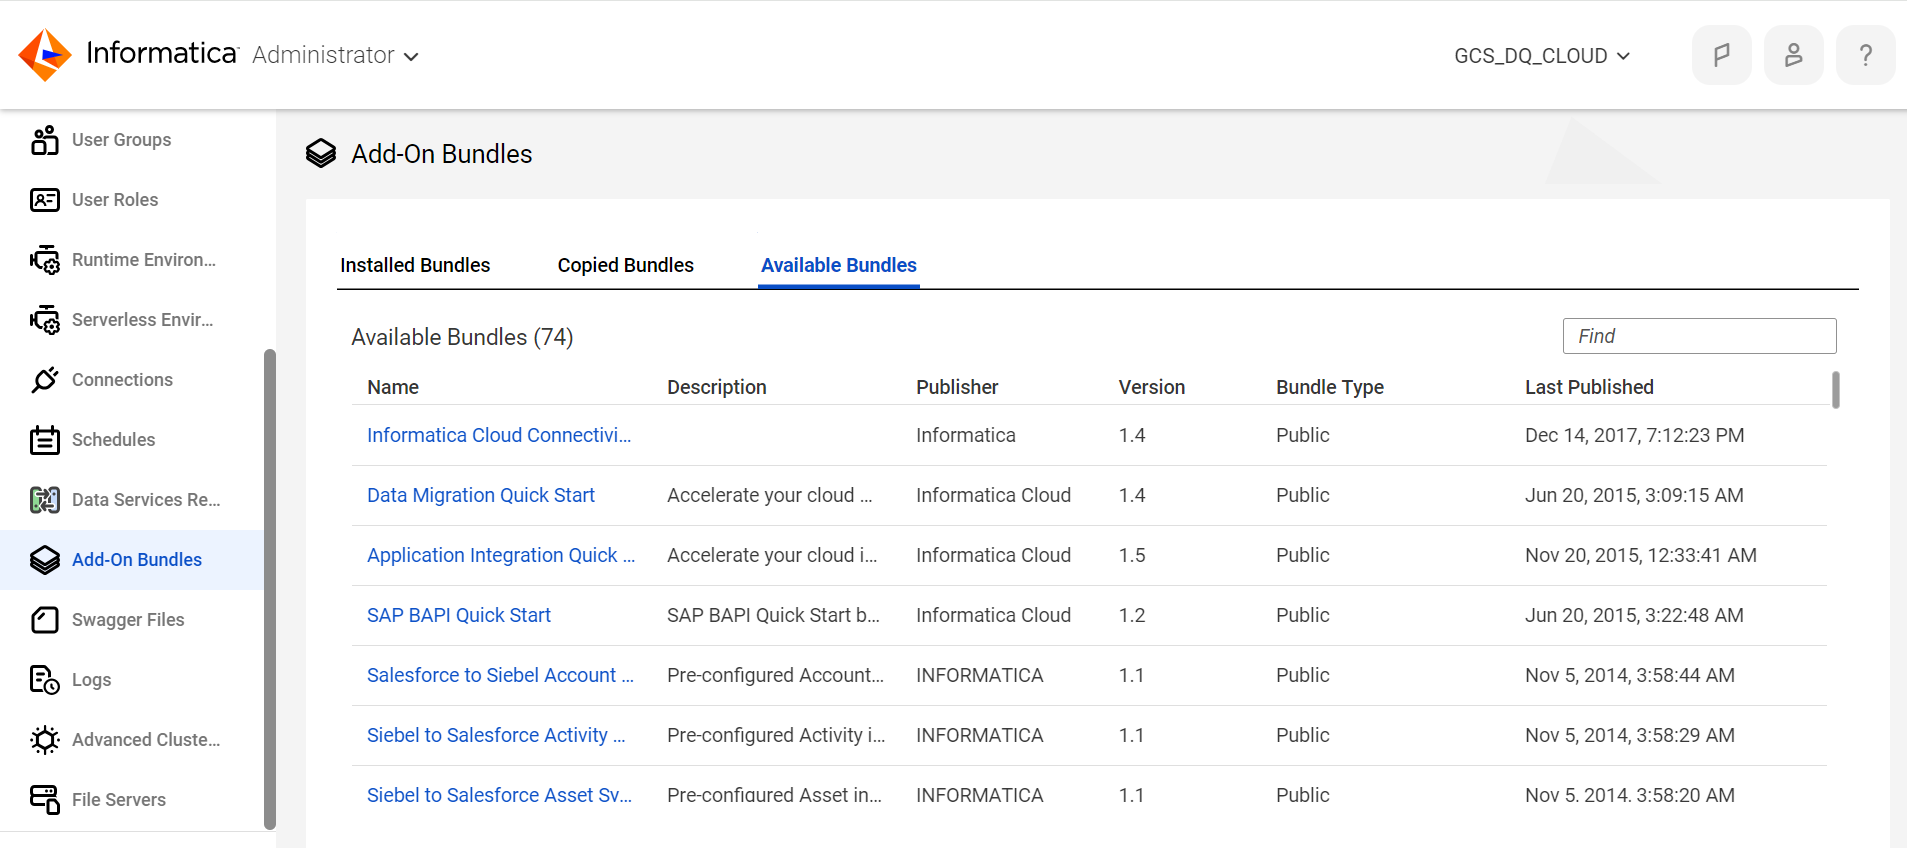
Task: Open Siebel to Salesforce Asset bundle link
Action: point(499,795)
